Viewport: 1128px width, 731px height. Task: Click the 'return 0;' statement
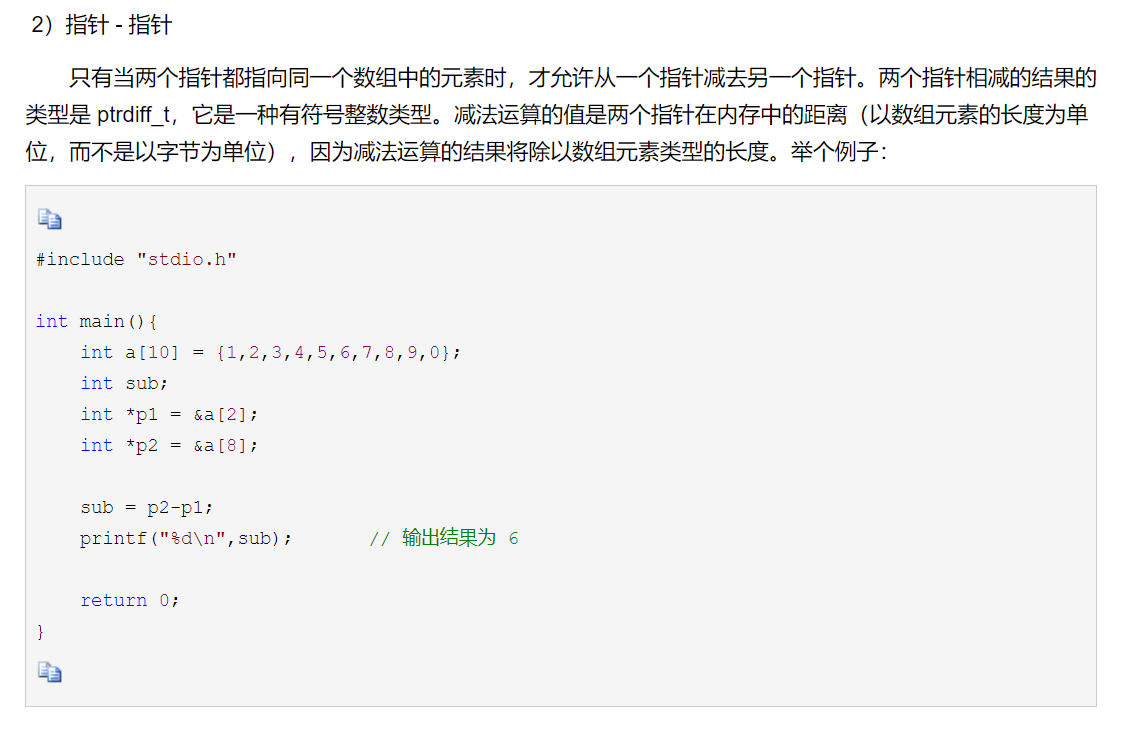point(129,600)
